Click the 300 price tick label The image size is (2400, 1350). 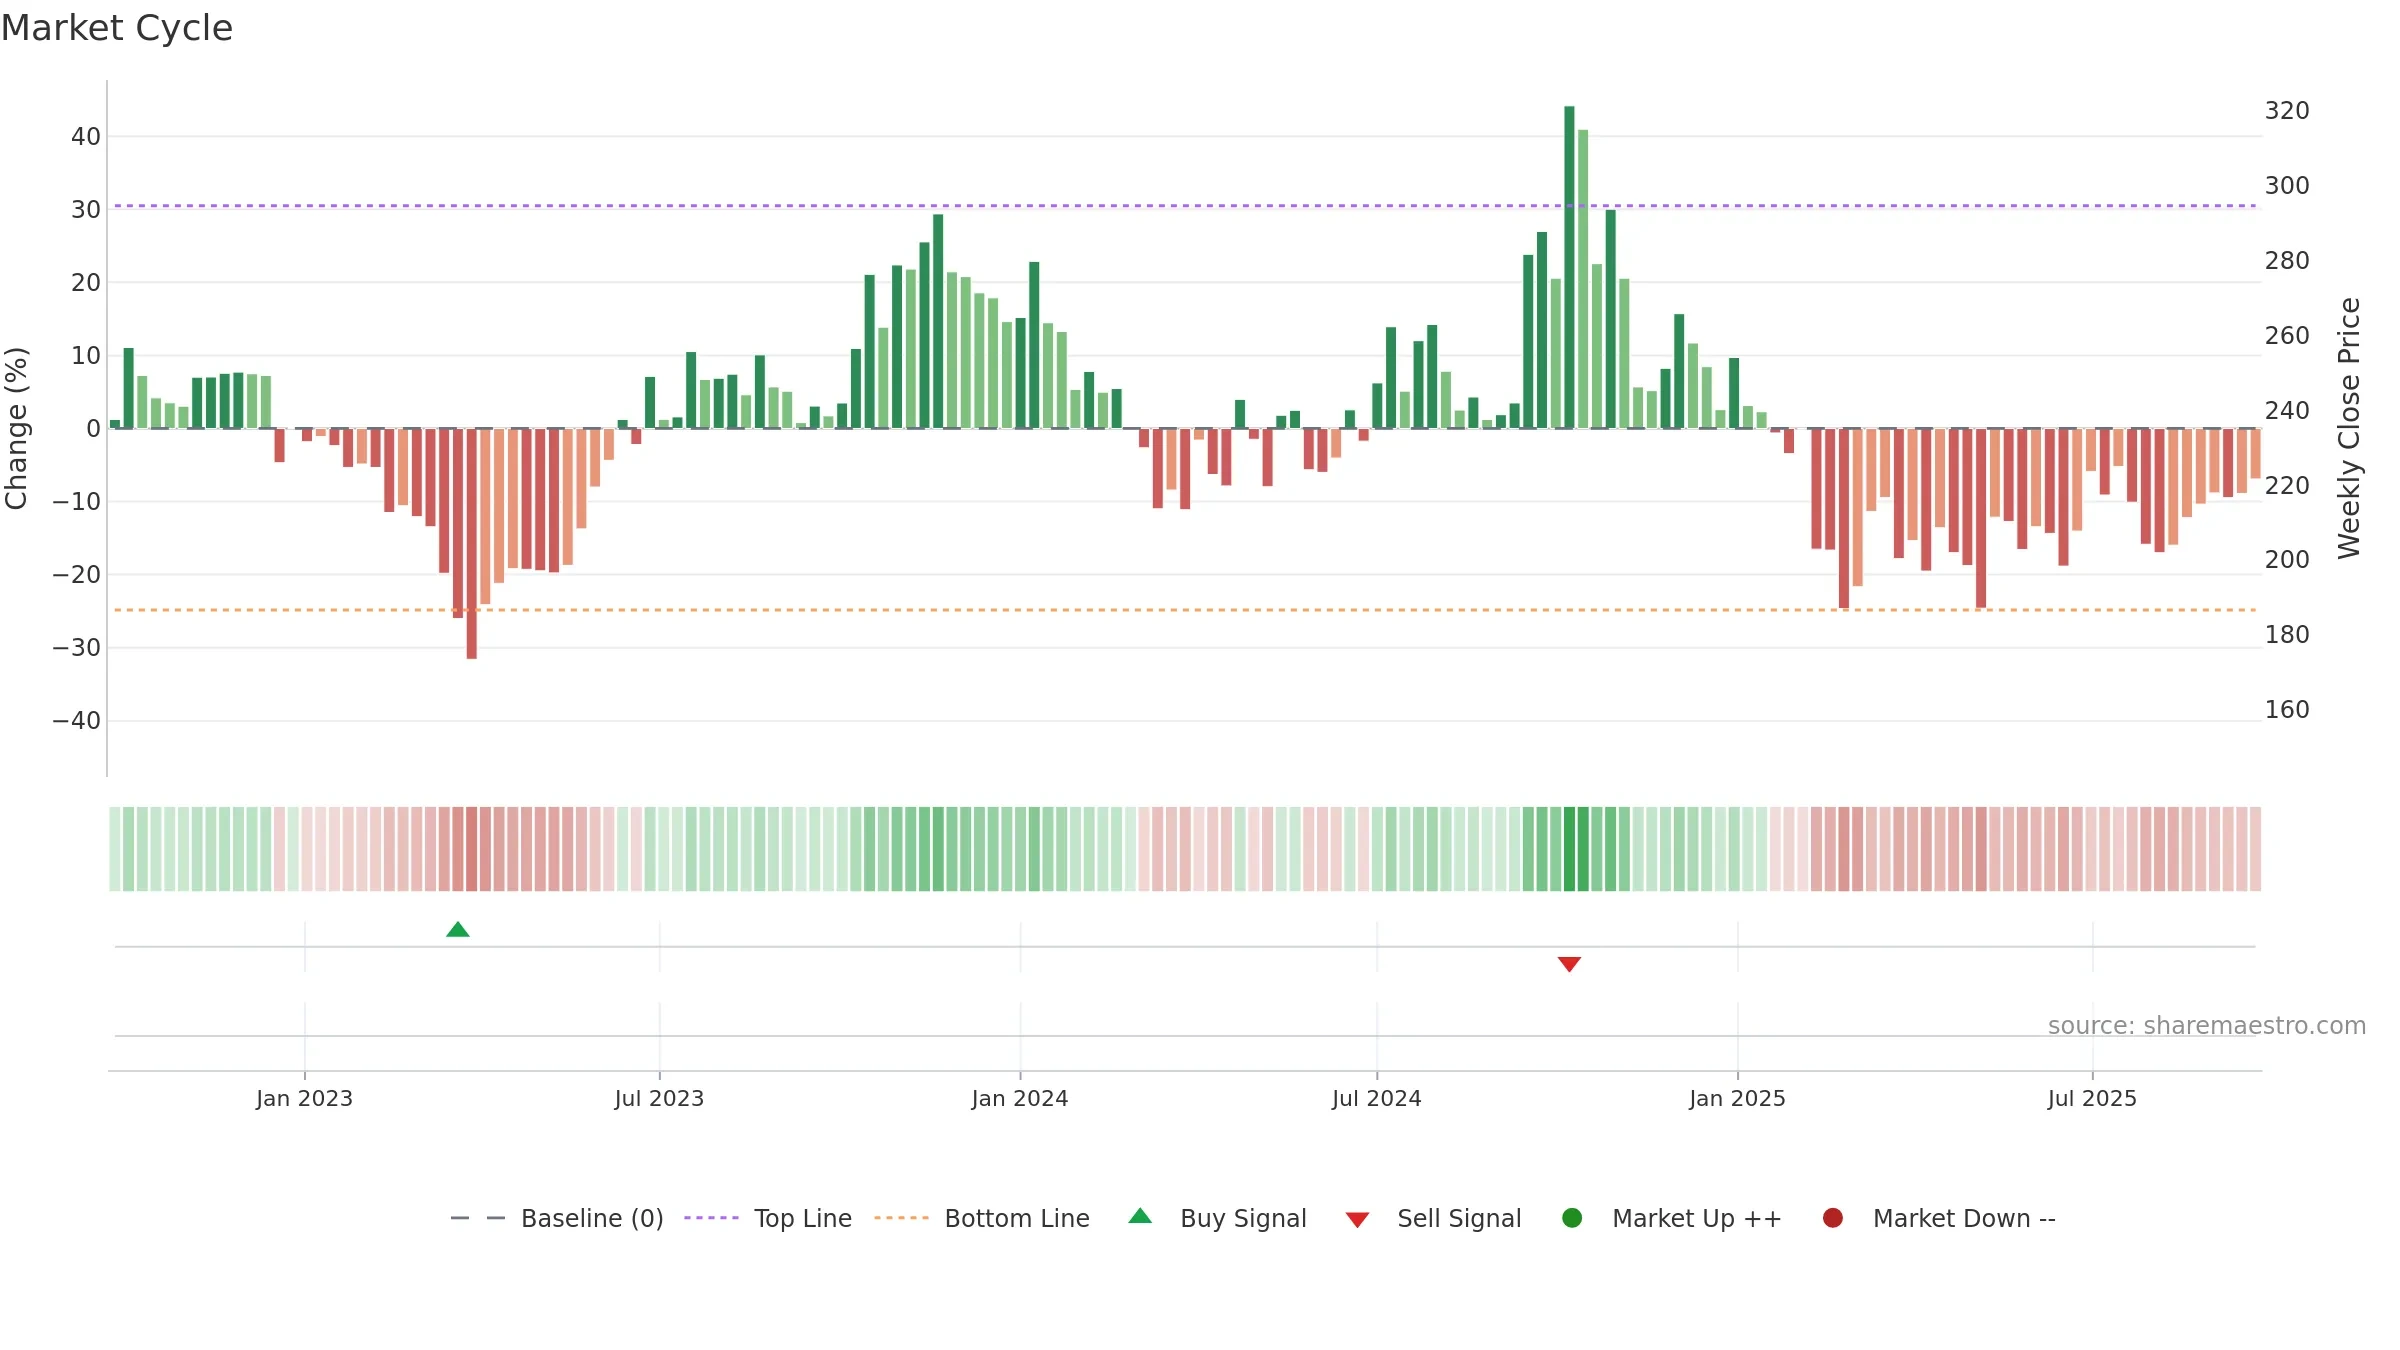tap(2287, 185)
